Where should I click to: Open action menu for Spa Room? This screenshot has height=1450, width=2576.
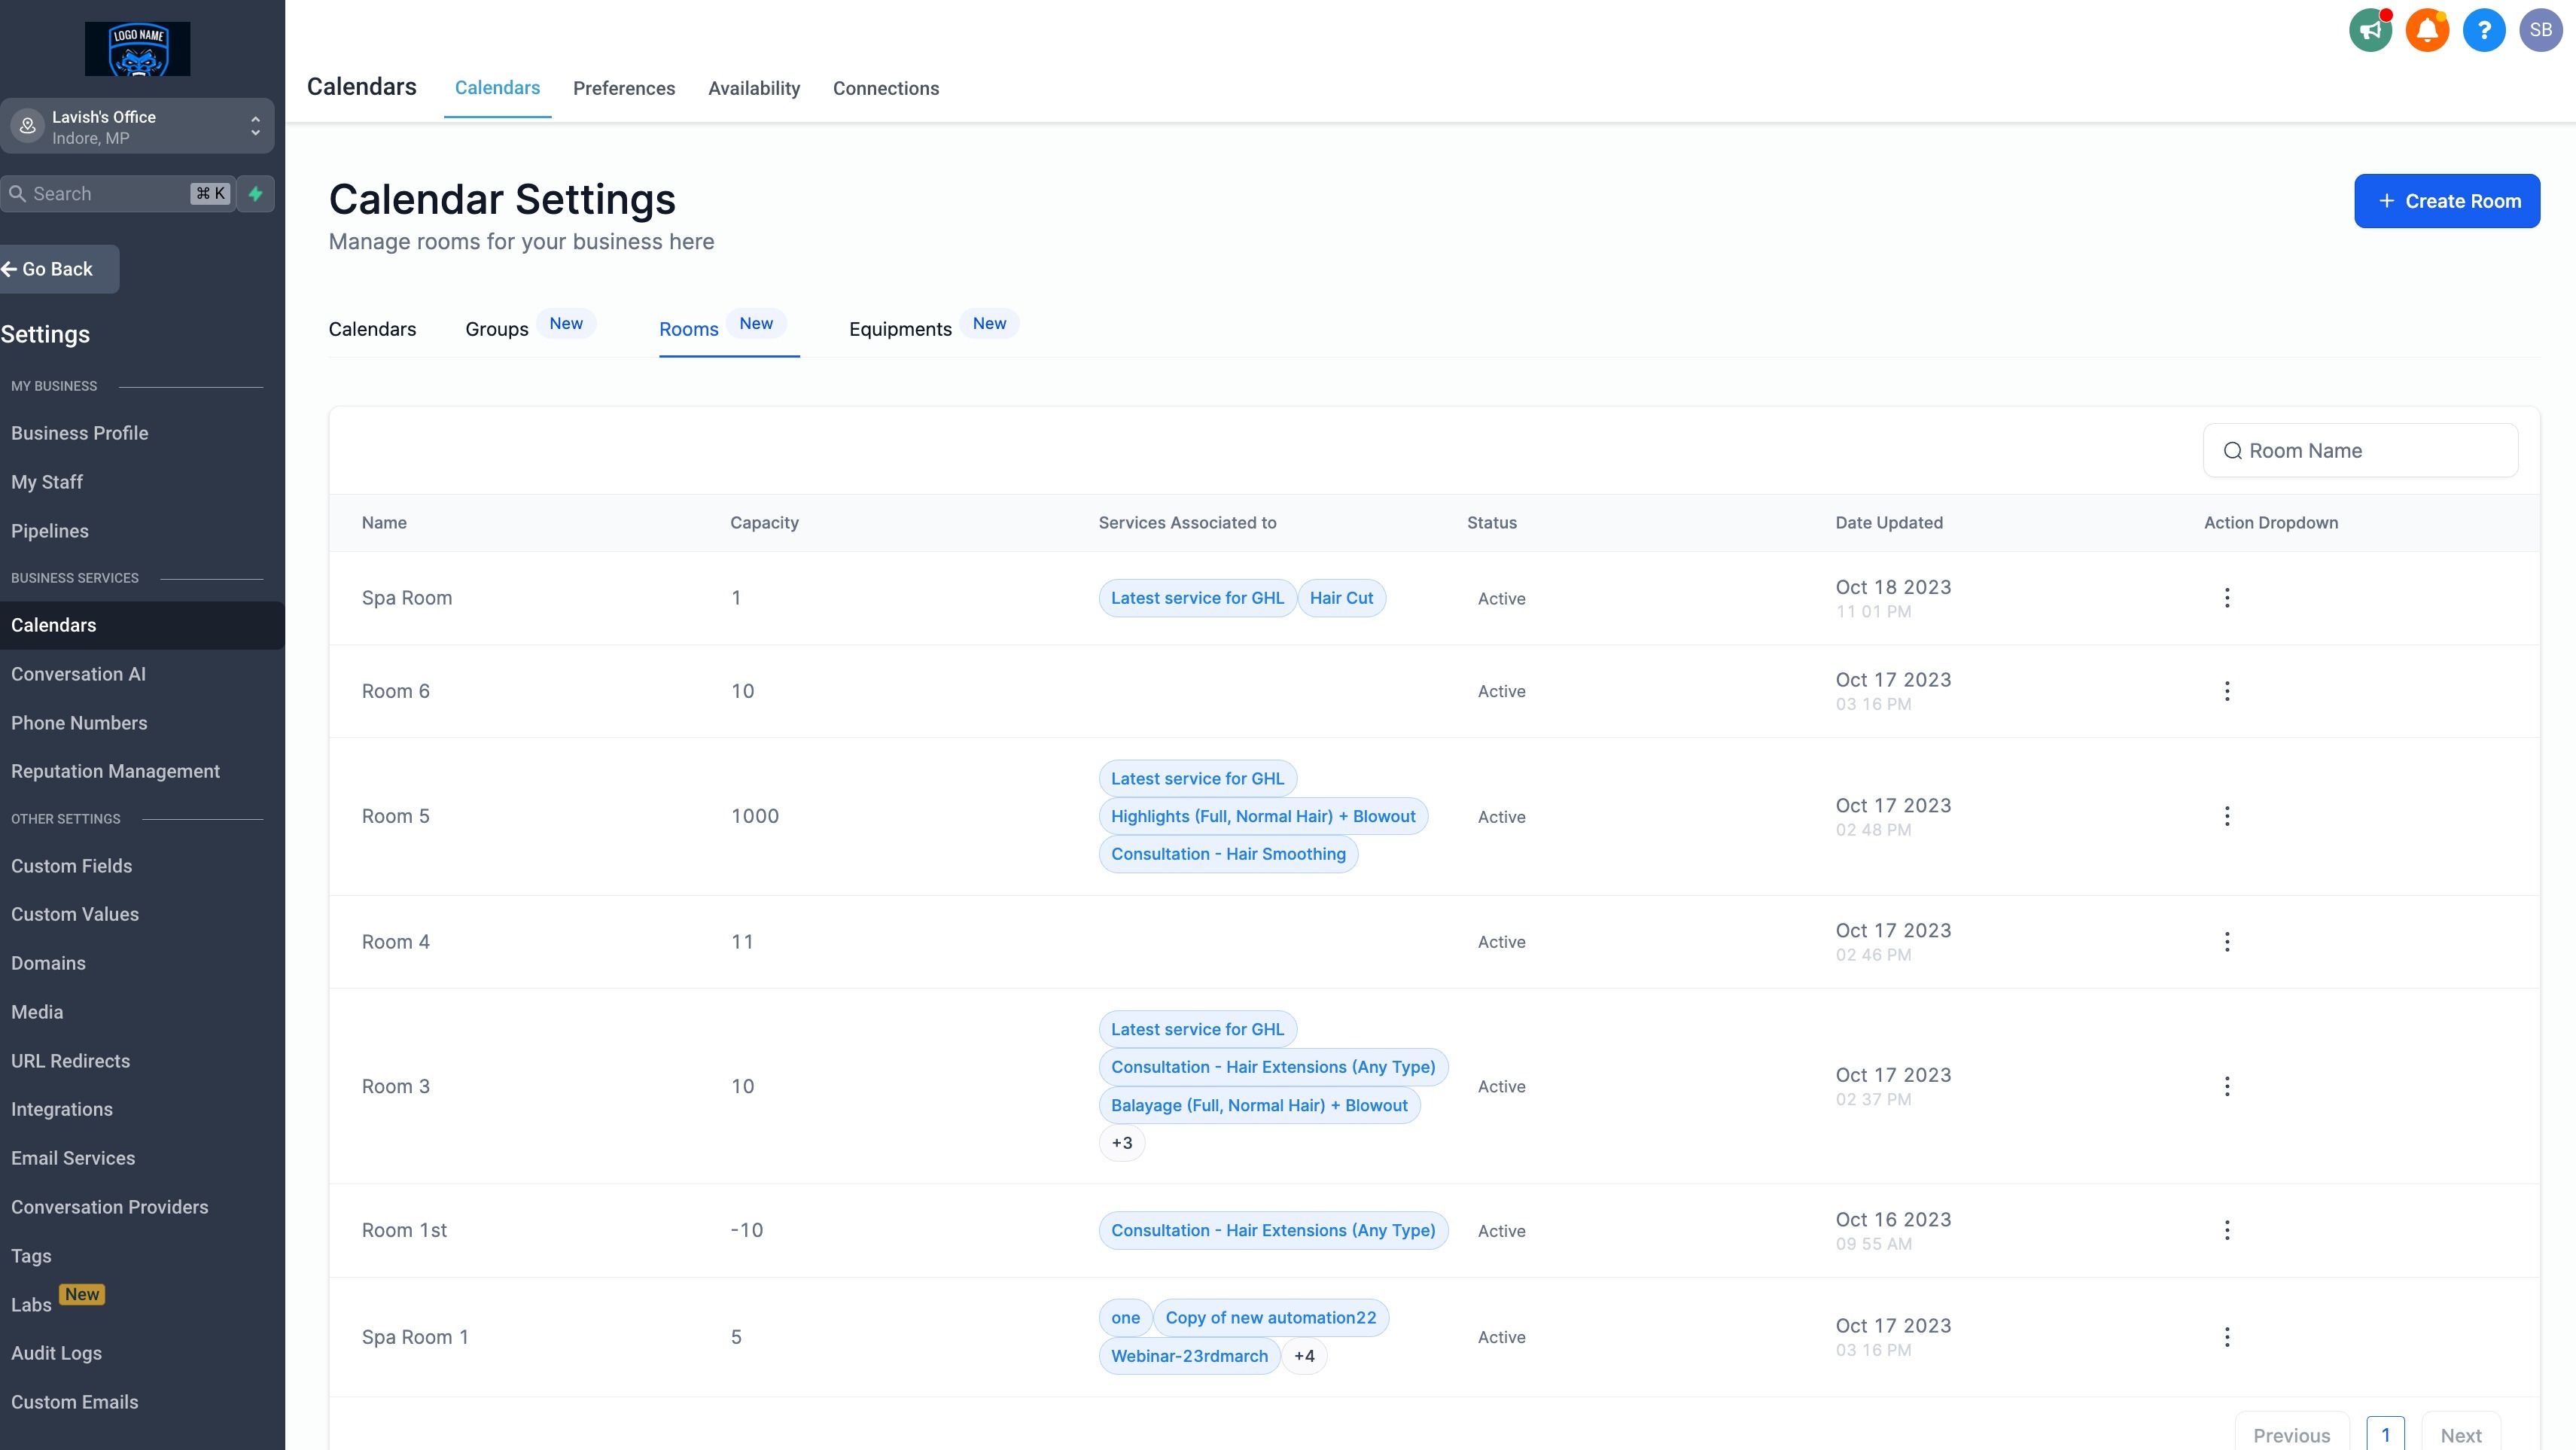coord(2226,598)
